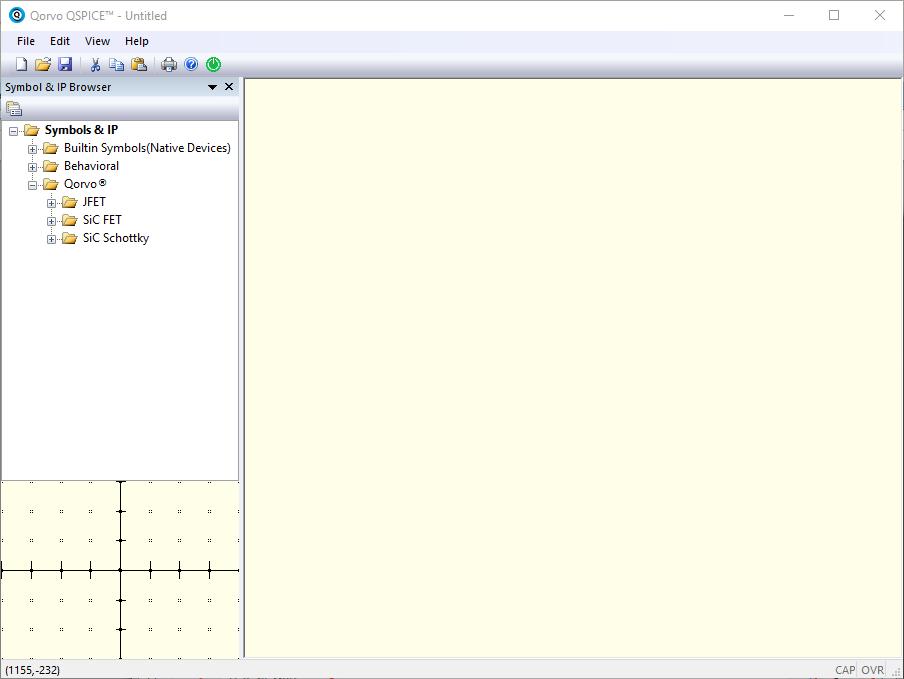This screenshot has width=904, height=679.
Task: Click the window resize grip corner
Action: [x=897, y=672]
